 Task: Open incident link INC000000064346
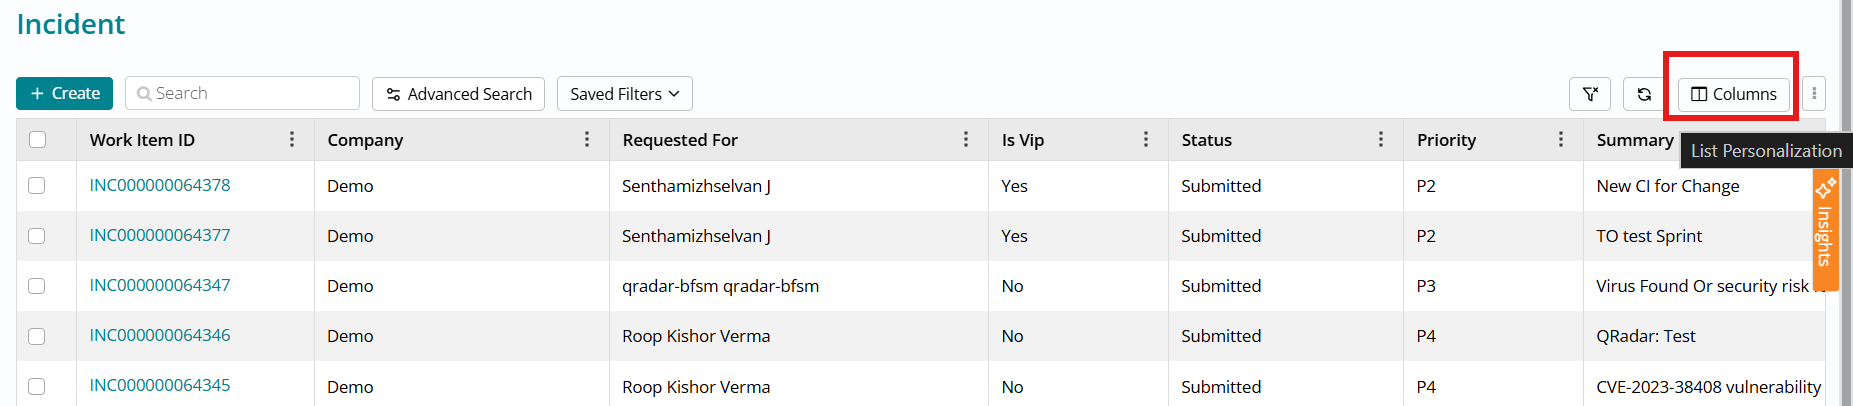pos(160,335)
